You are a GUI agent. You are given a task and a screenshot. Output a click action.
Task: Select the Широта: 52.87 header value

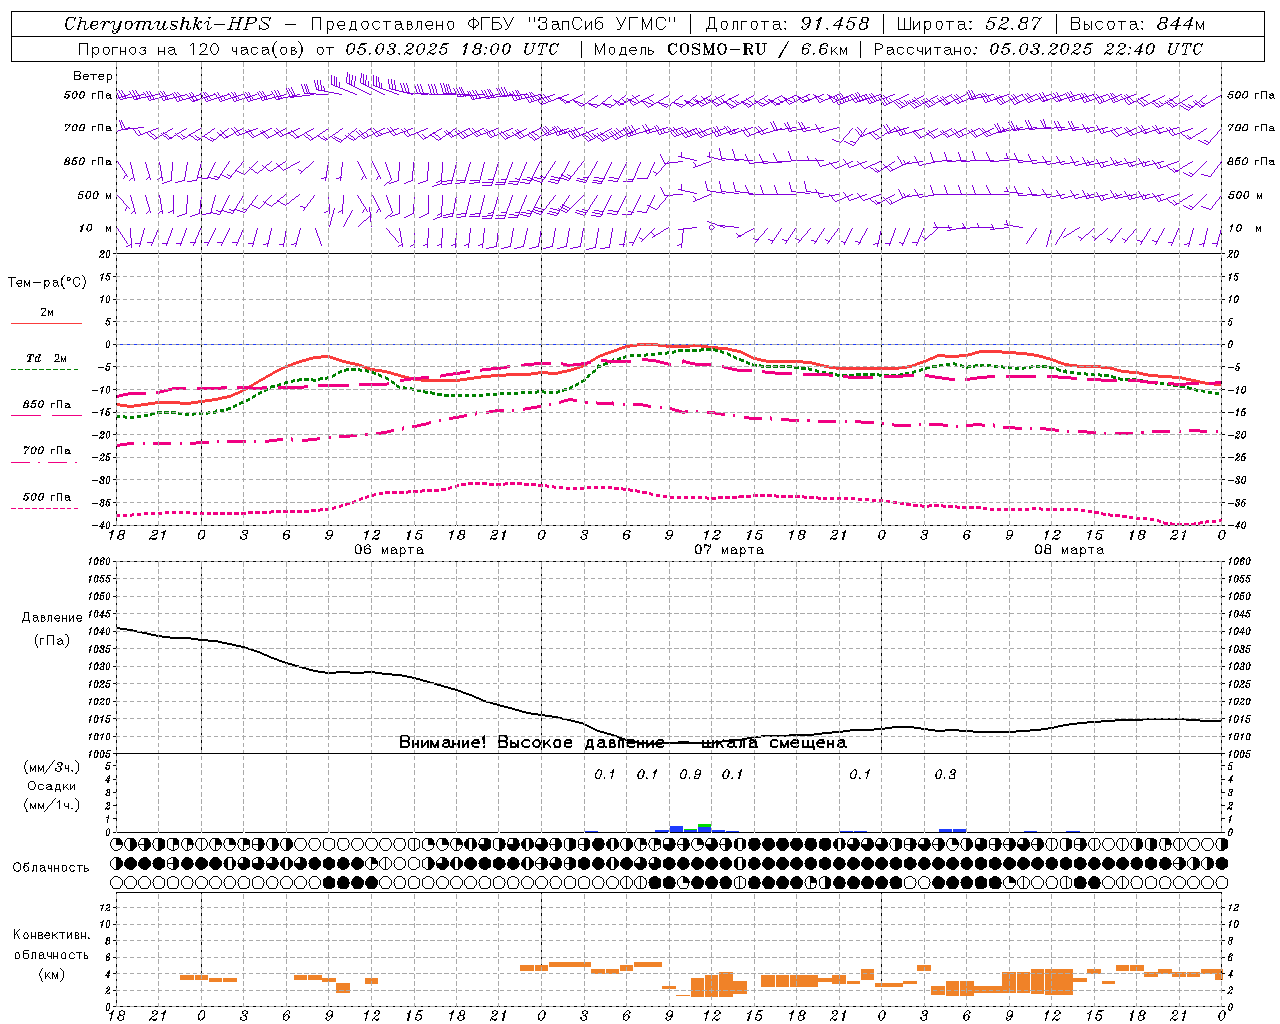tap(969, 24)
